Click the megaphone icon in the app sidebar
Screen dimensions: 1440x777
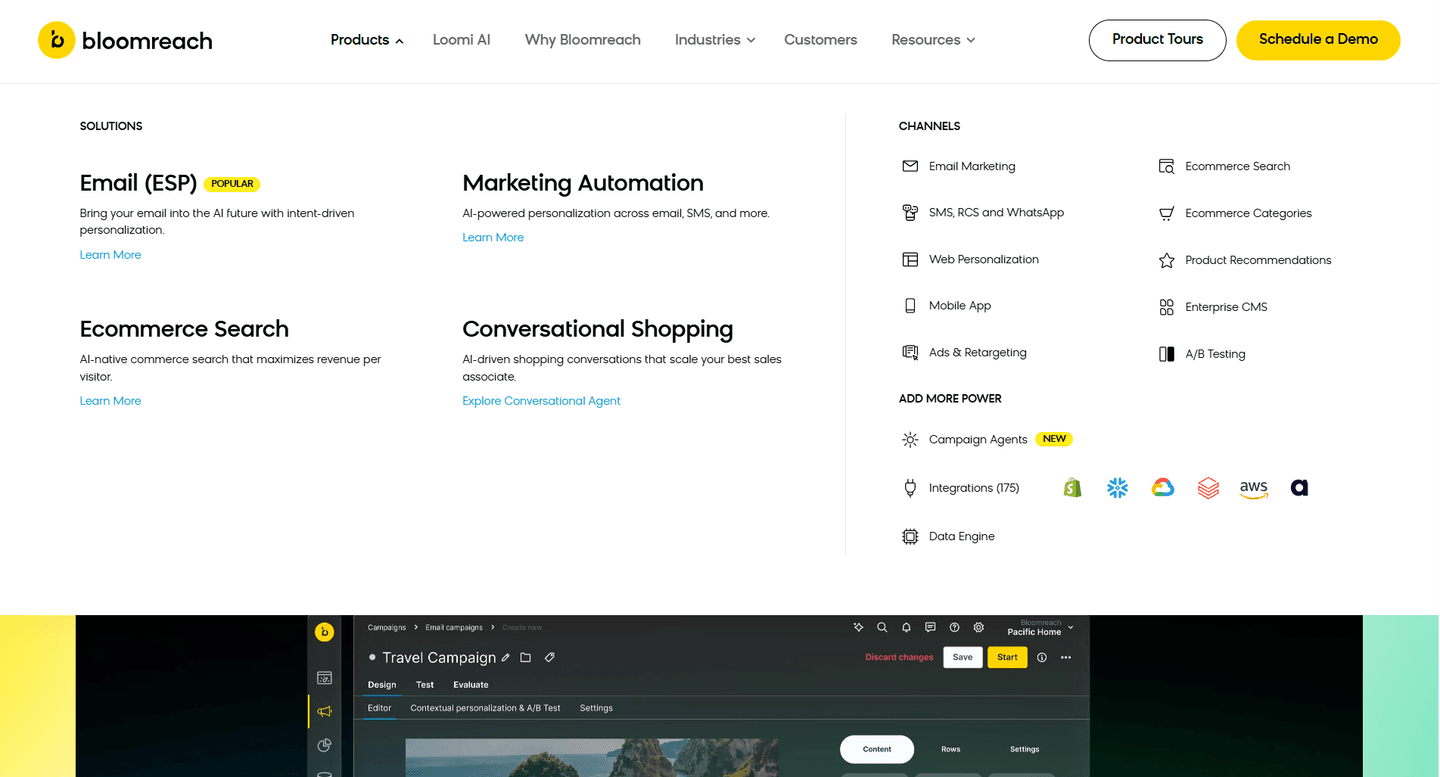pyautogui.click(x=324, y=711)
